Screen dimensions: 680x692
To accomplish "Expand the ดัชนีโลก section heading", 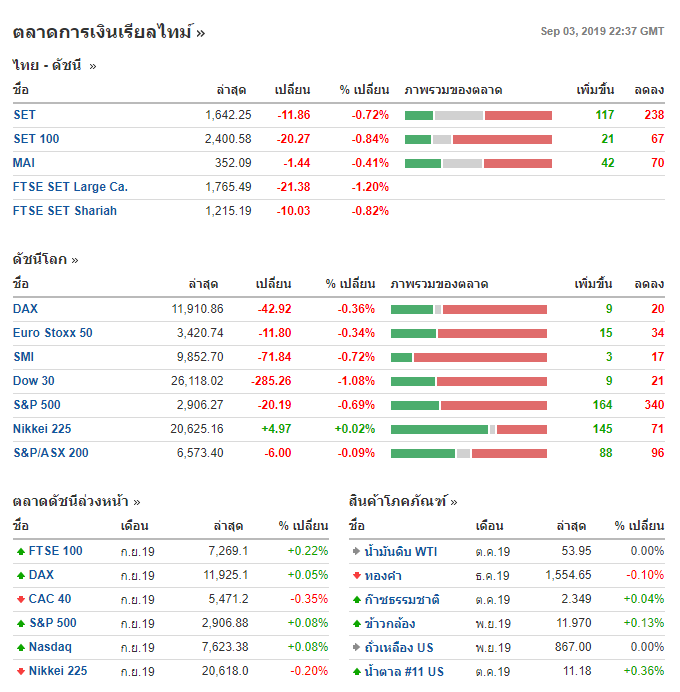I will click(45, 259).
